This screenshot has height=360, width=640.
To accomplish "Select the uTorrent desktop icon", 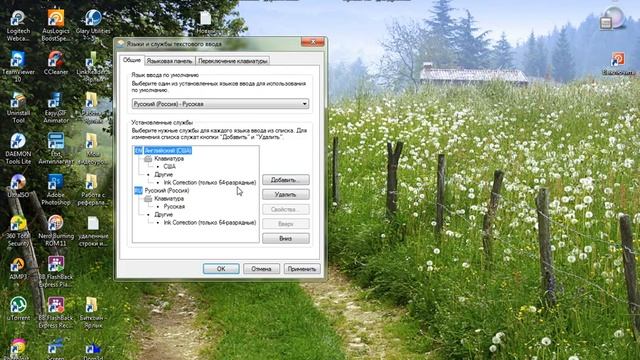I will click(18, 309).
